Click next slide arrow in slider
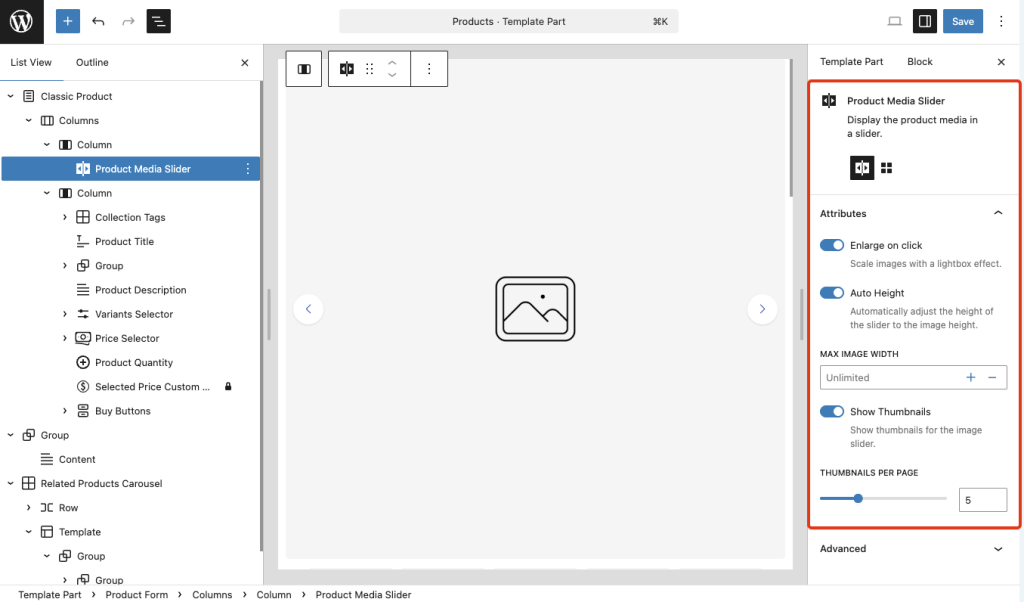The height and width of the screenshot is (602, 1024). 762,310
